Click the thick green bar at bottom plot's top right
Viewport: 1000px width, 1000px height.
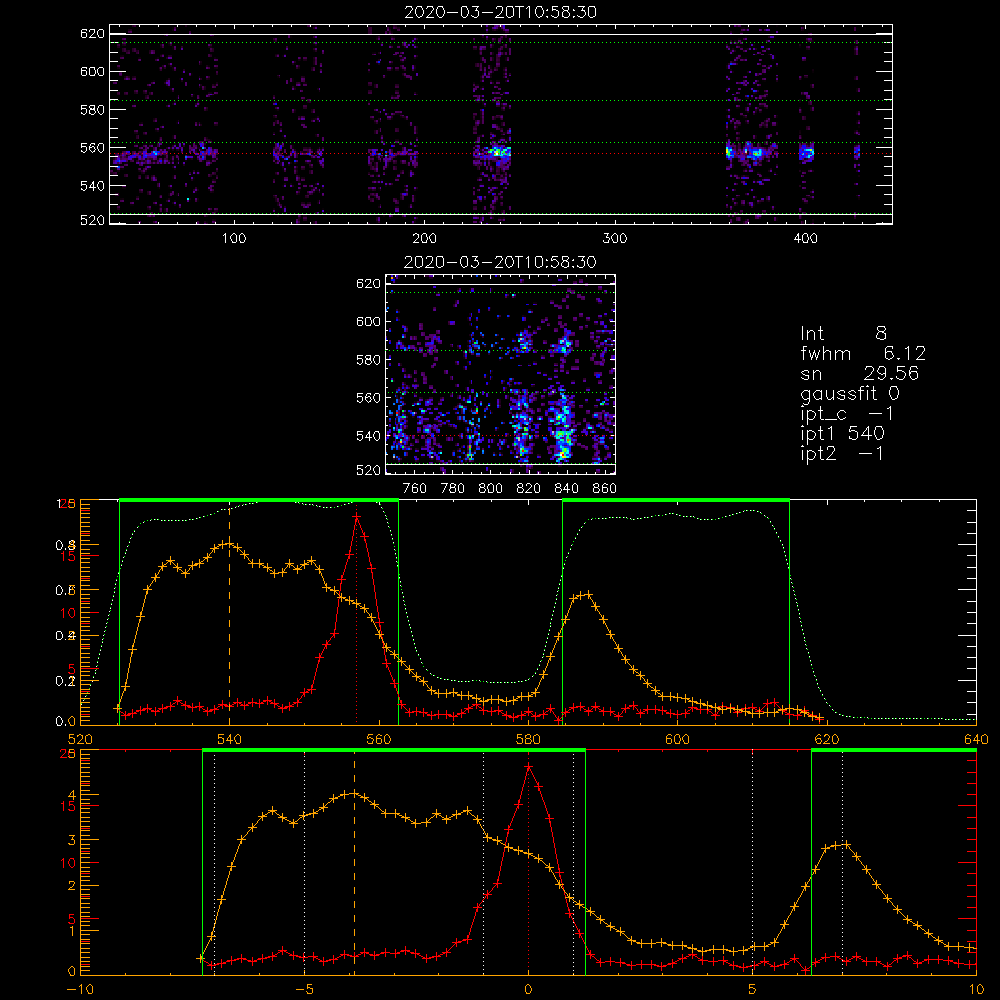coord(893,750)
